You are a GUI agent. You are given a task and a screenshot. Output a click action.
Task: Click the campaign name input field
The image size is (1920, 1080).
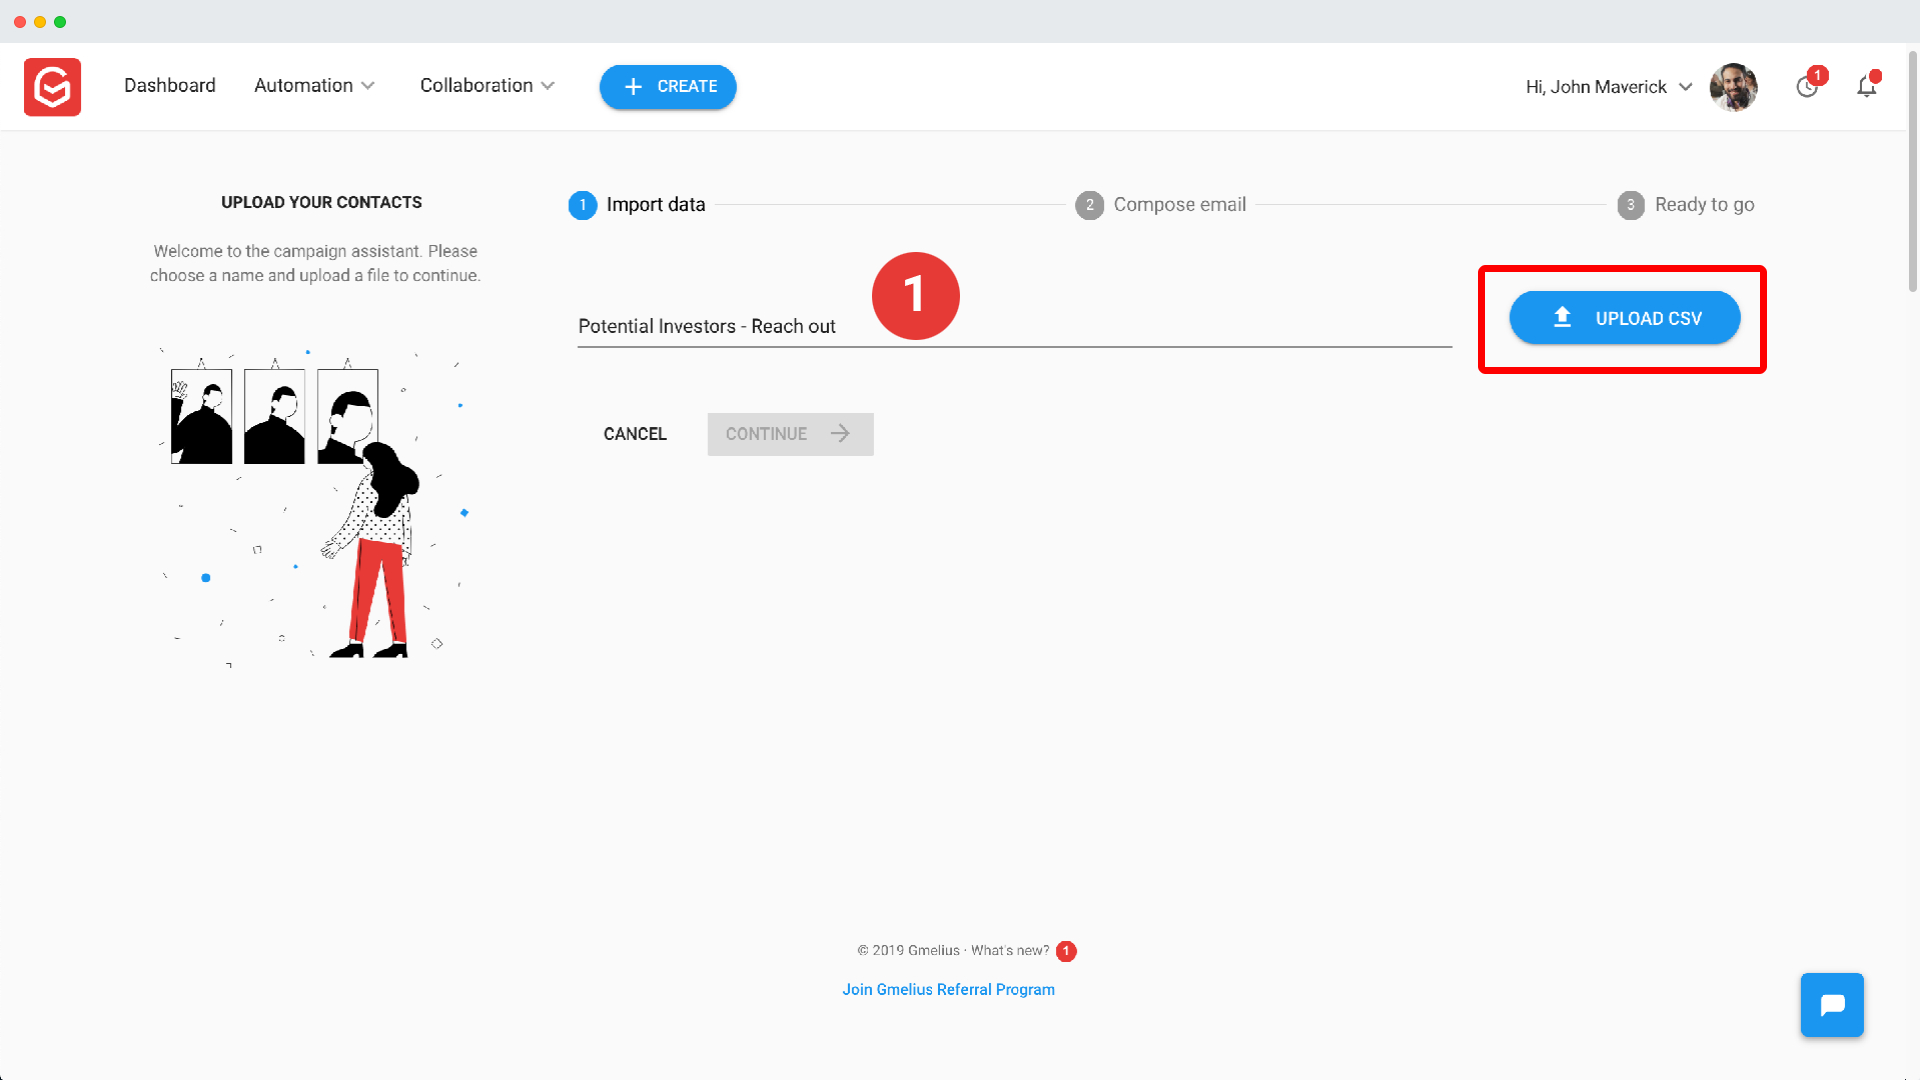click(1015, 327)
